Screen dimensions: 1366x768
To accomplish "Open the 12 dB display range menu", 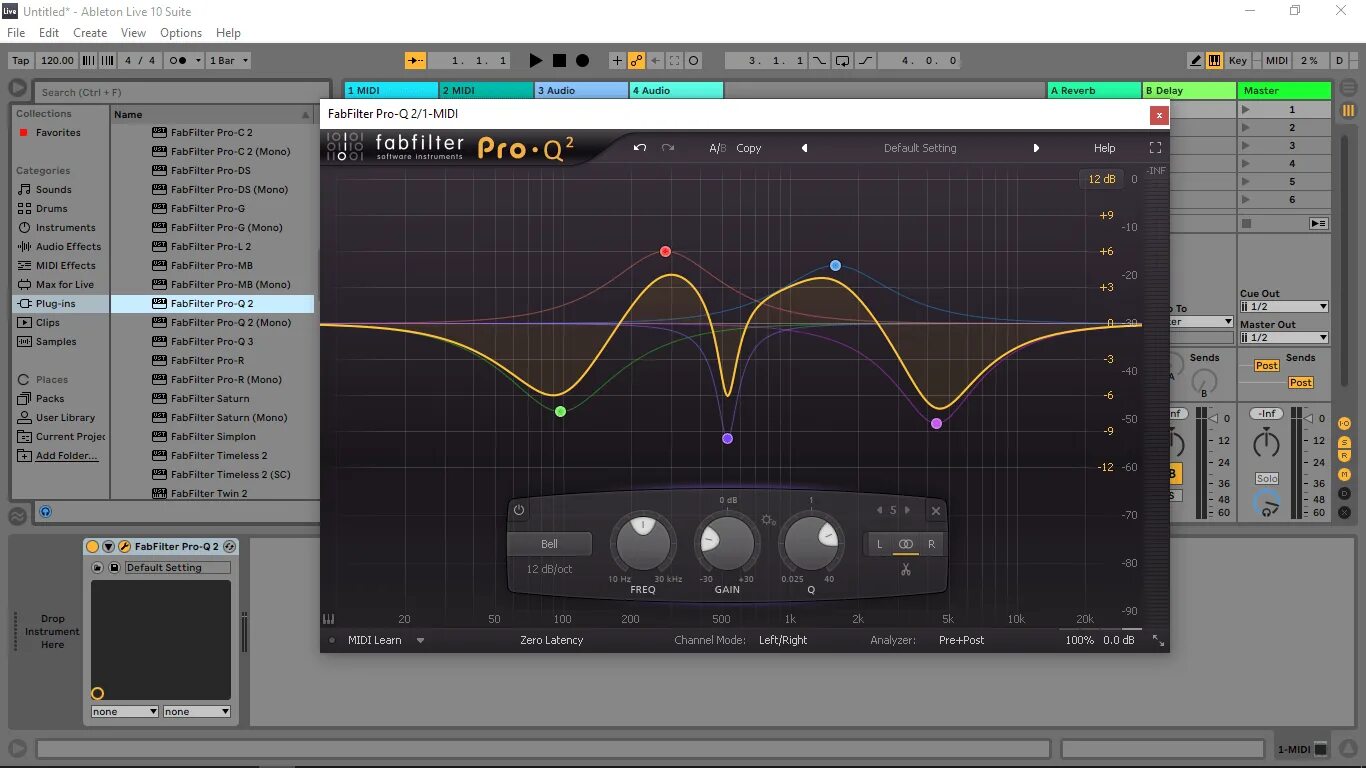I will (1102, 179).
